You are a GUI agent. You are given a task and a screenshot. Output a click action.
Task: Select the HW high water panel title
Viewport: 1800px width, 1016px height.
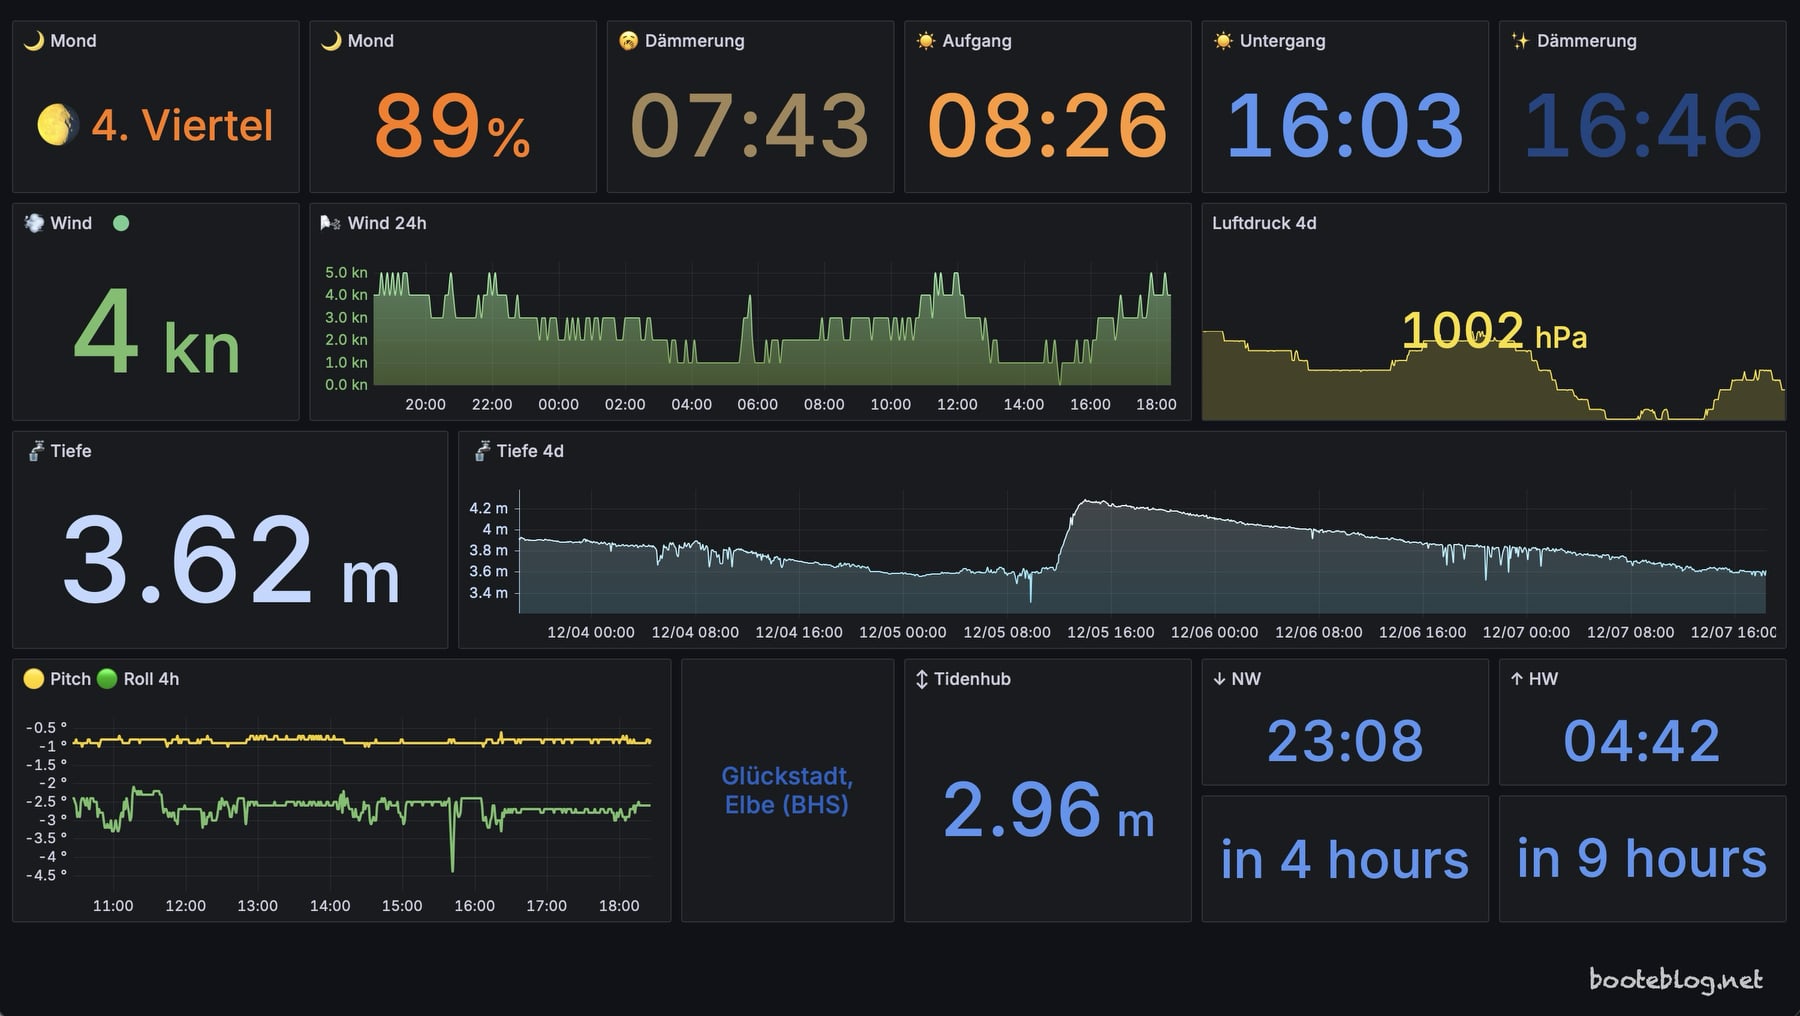(x=1542, y=679)
